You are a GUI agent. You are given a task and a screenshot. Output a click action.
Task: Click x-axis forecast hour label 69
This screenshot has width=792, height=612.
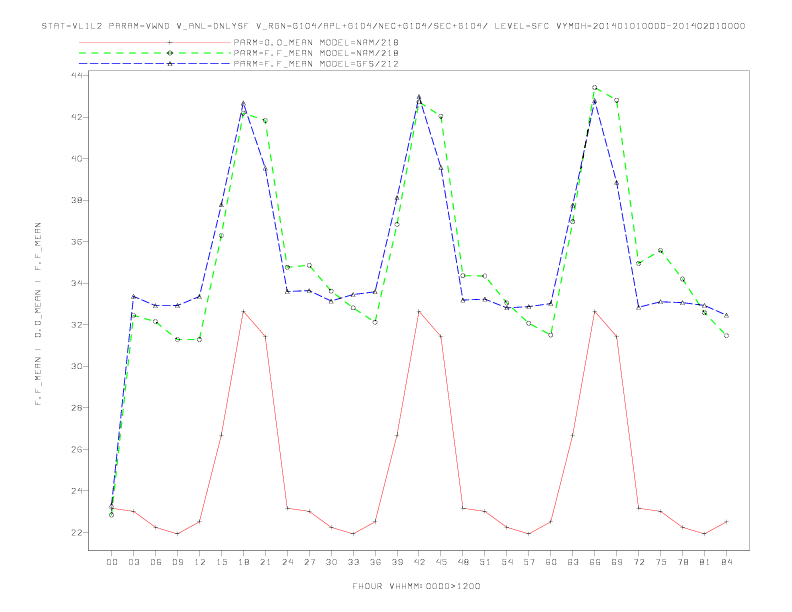coord(617,562)
